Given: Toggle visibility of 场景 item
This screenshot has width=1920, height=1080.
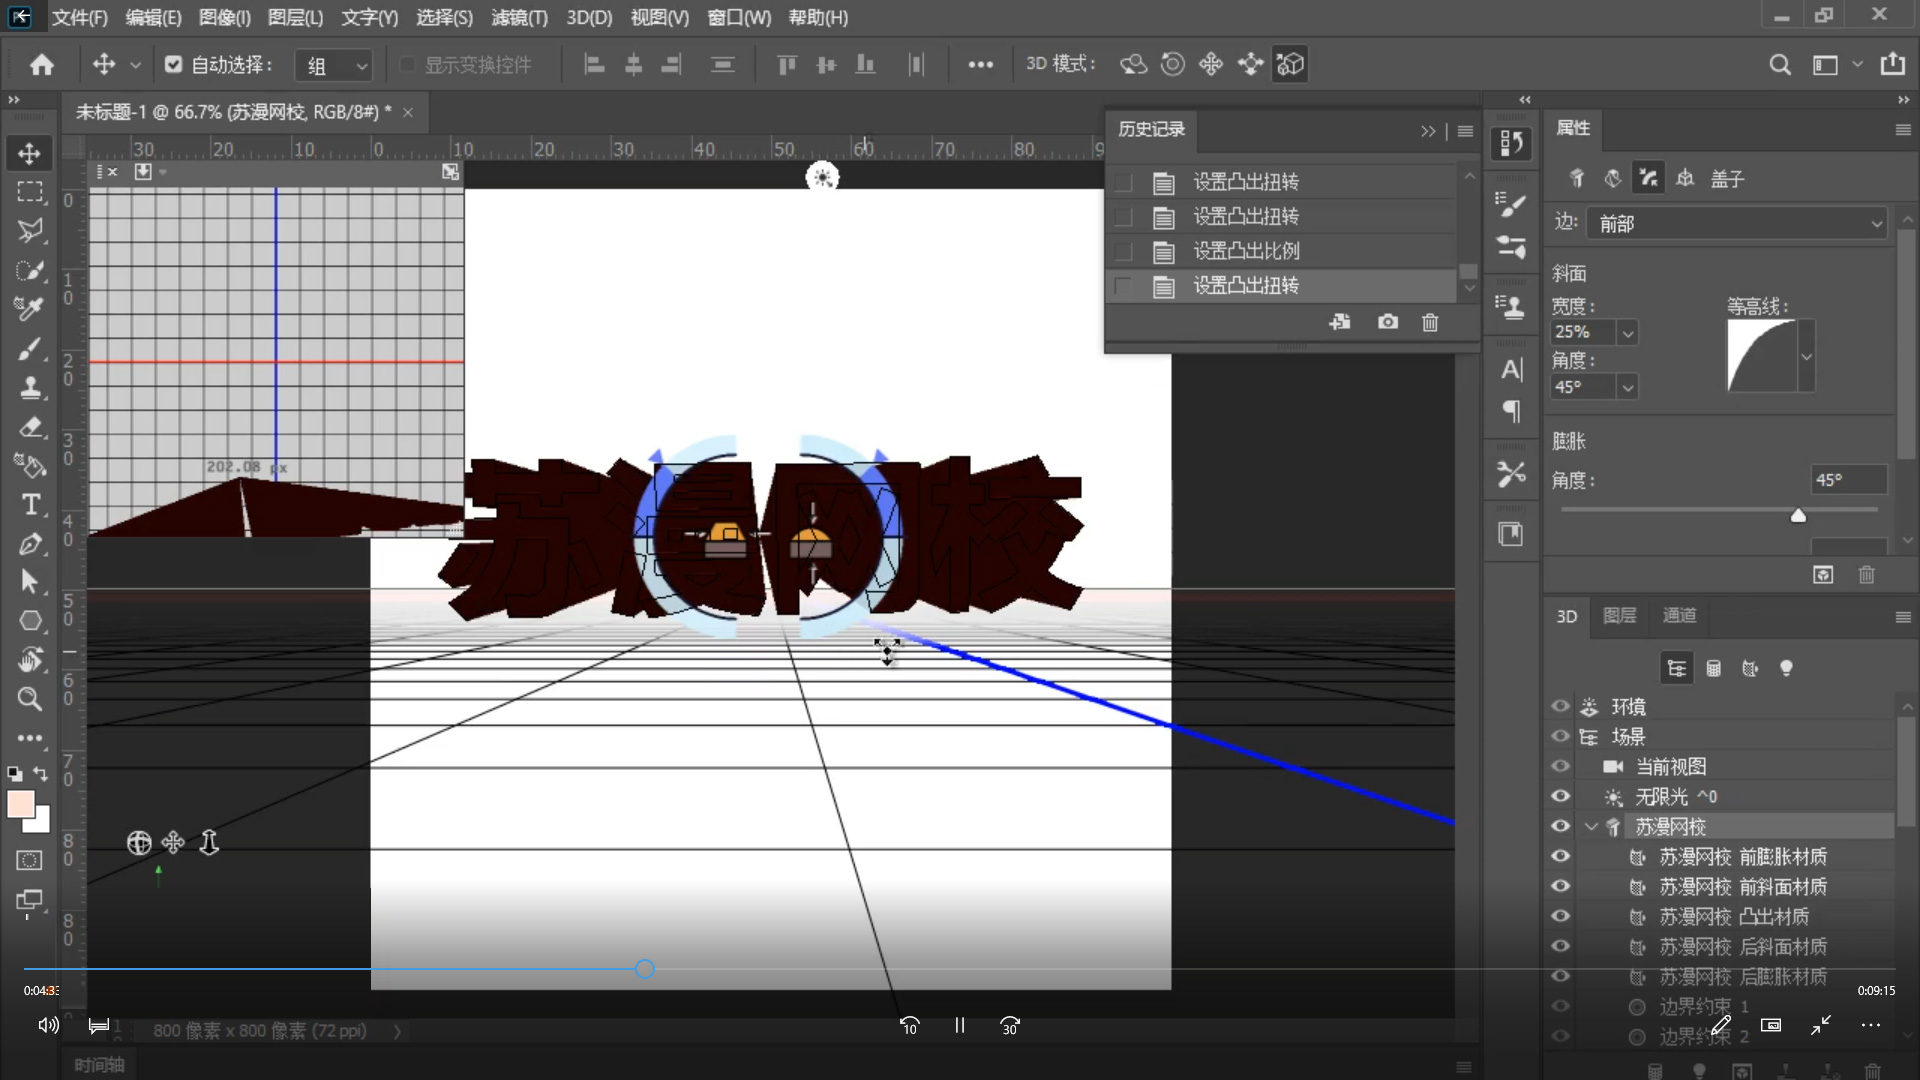Looking at the screenshot, I should pos(1560,736).
